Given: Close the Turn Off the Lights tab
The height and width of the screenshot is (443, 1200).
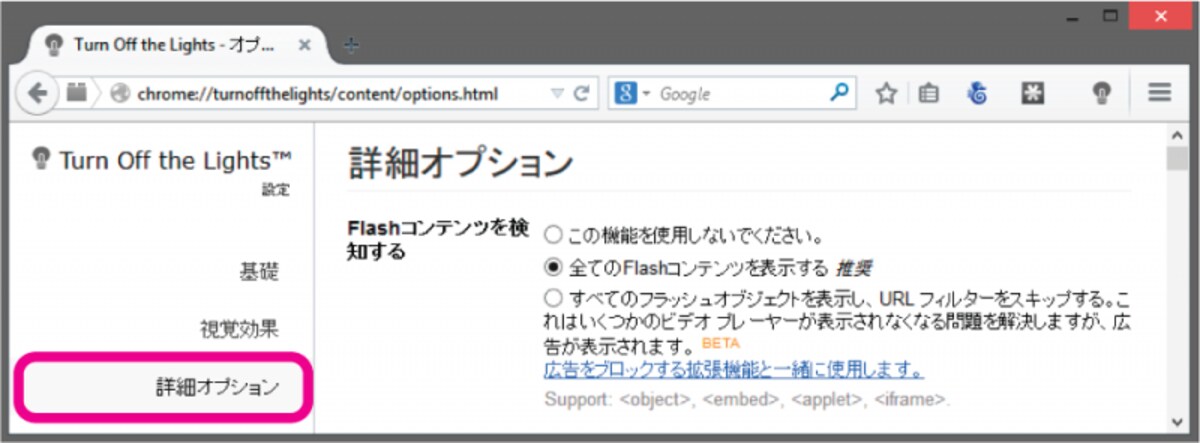Looking at the screenshot, I should tap(304, 45).
